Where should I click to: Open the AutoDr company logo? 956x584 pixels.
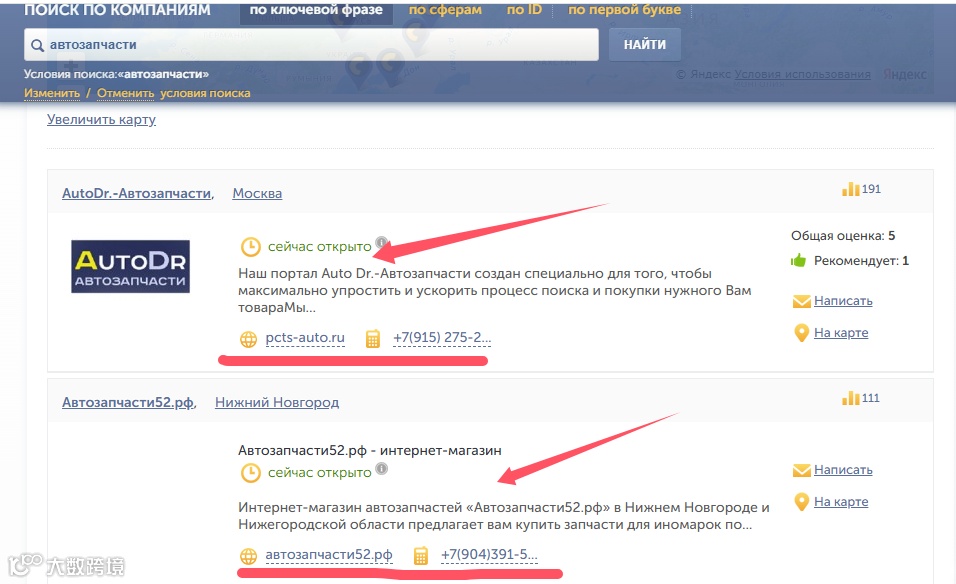pos(130,266)
